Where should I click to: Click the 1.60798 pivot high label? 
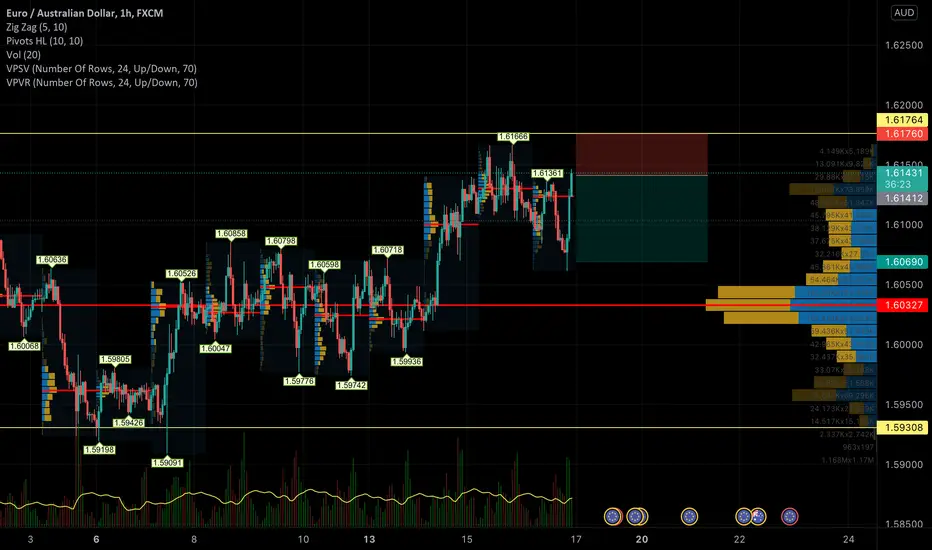pyautogui.click(x=281, y=241)
